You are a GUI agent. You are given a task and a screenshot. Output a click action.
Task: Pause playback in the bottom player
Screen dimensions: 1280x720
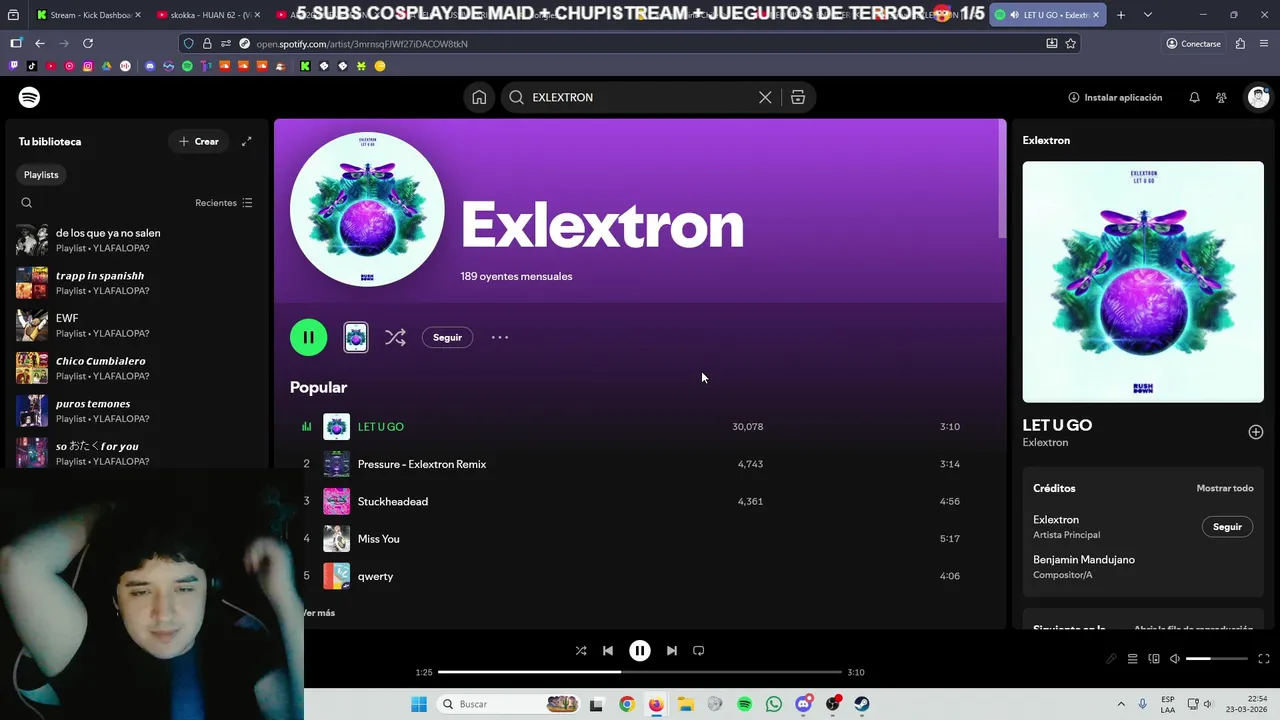pos(640,651)
